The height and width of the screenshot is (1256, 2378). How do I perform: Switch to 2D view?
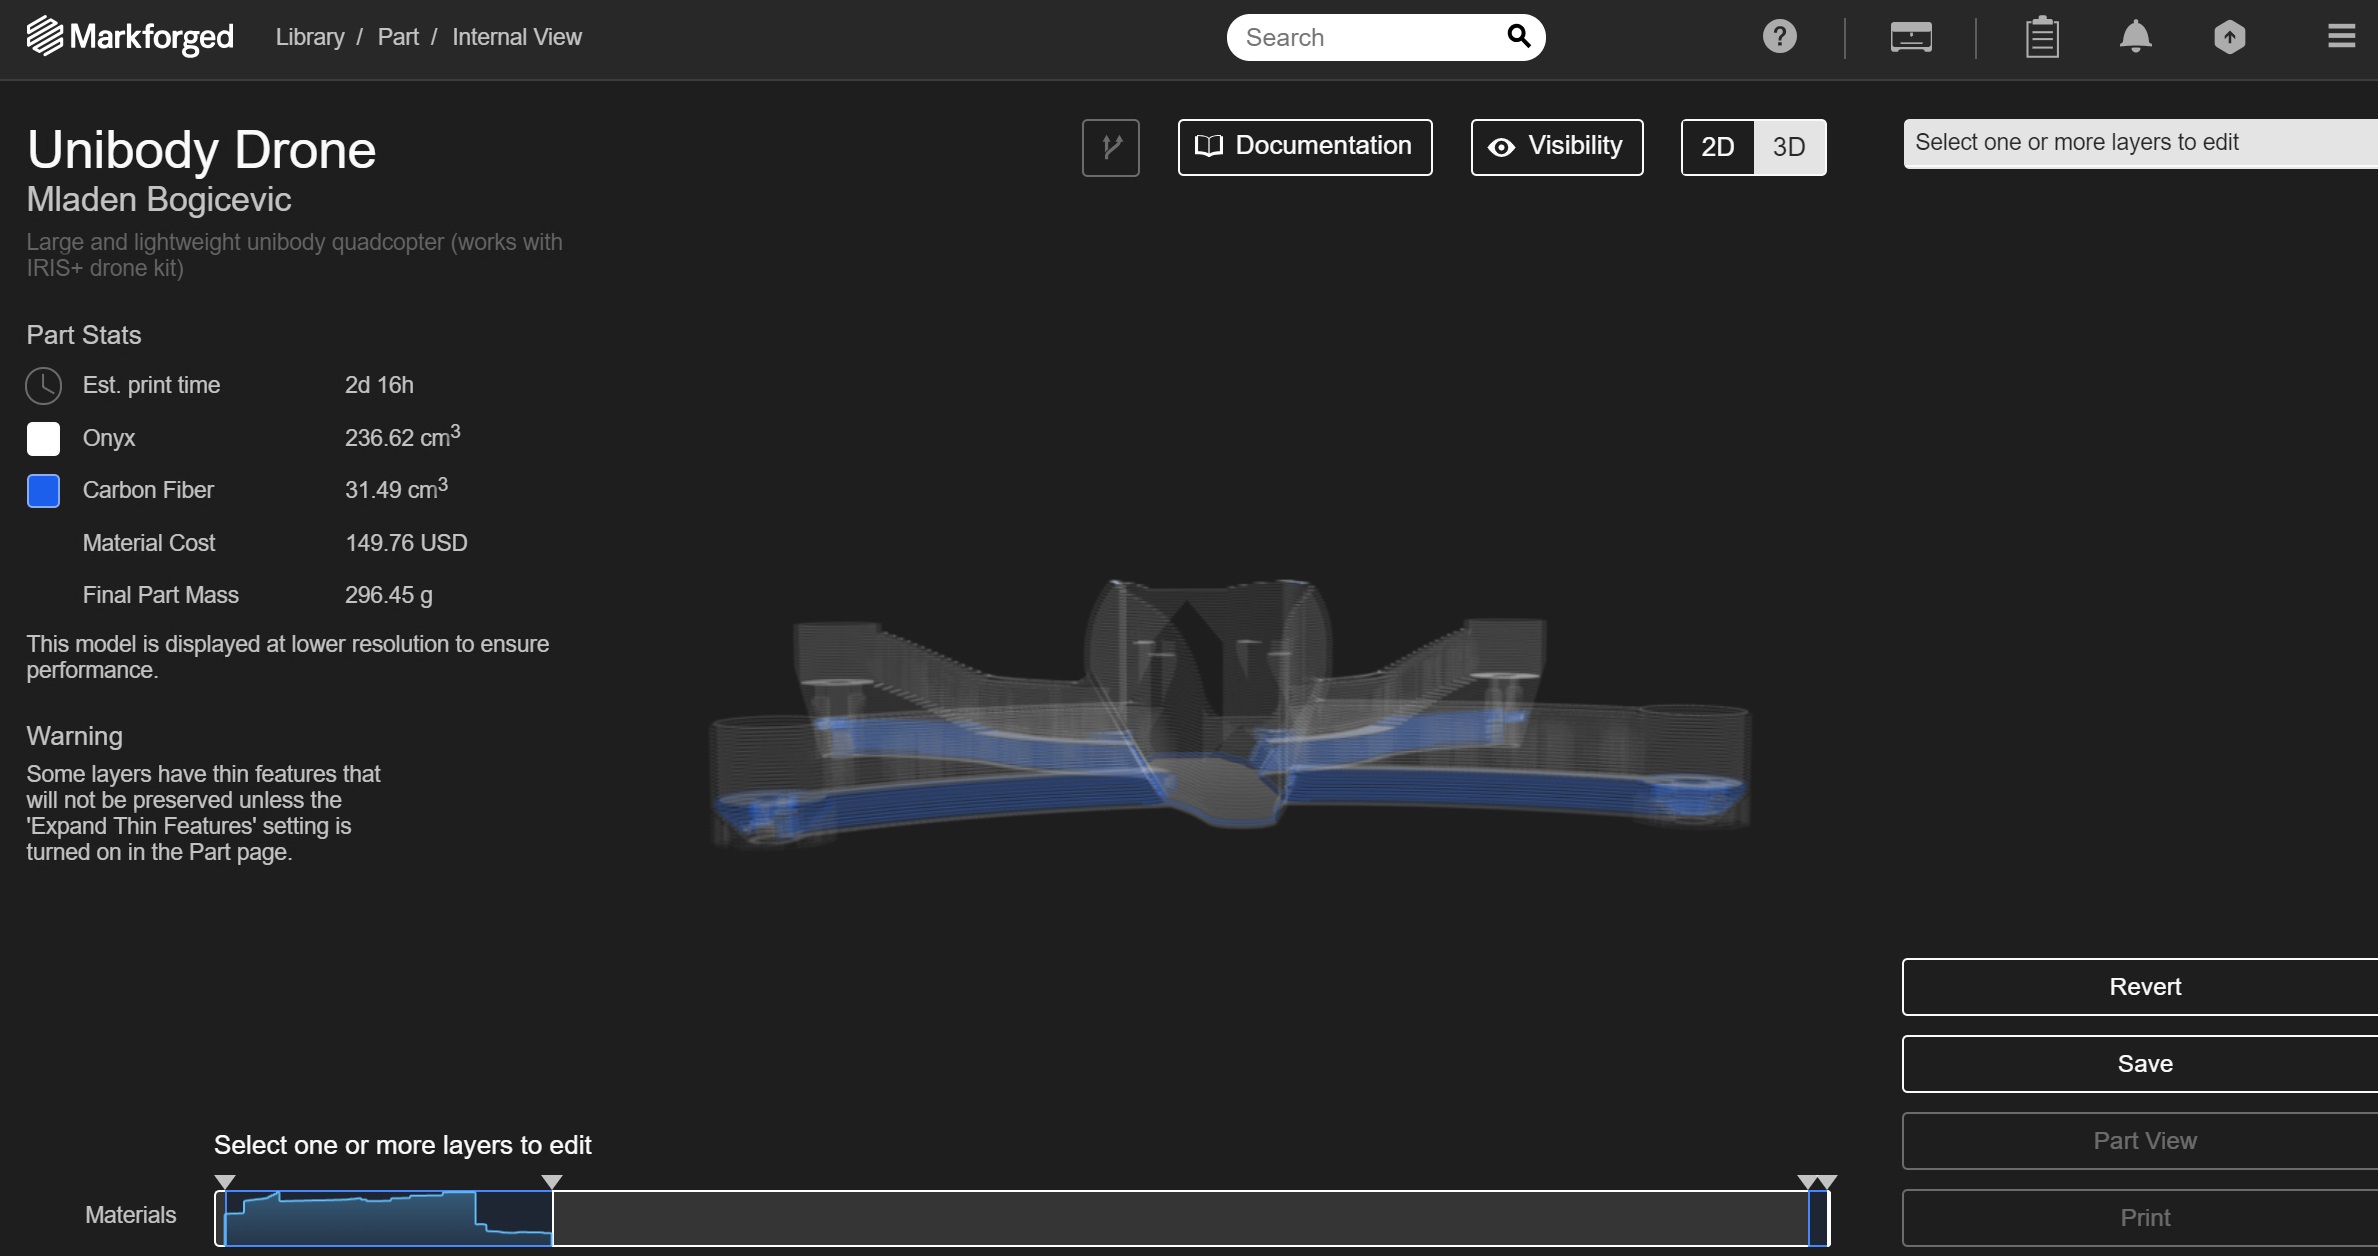point(1717,148)
